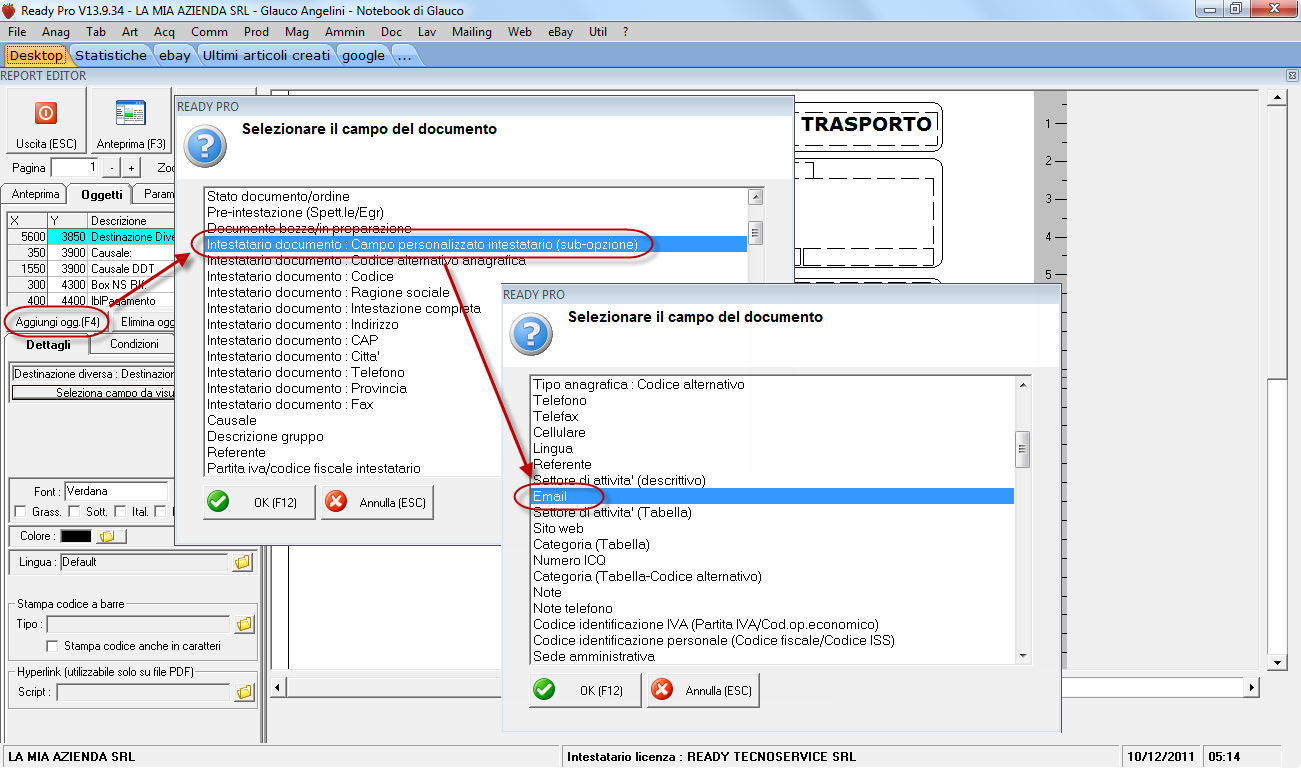Select the Desktop tab
This screenshot has width=1301, height=768.
(x=36, y=55)
